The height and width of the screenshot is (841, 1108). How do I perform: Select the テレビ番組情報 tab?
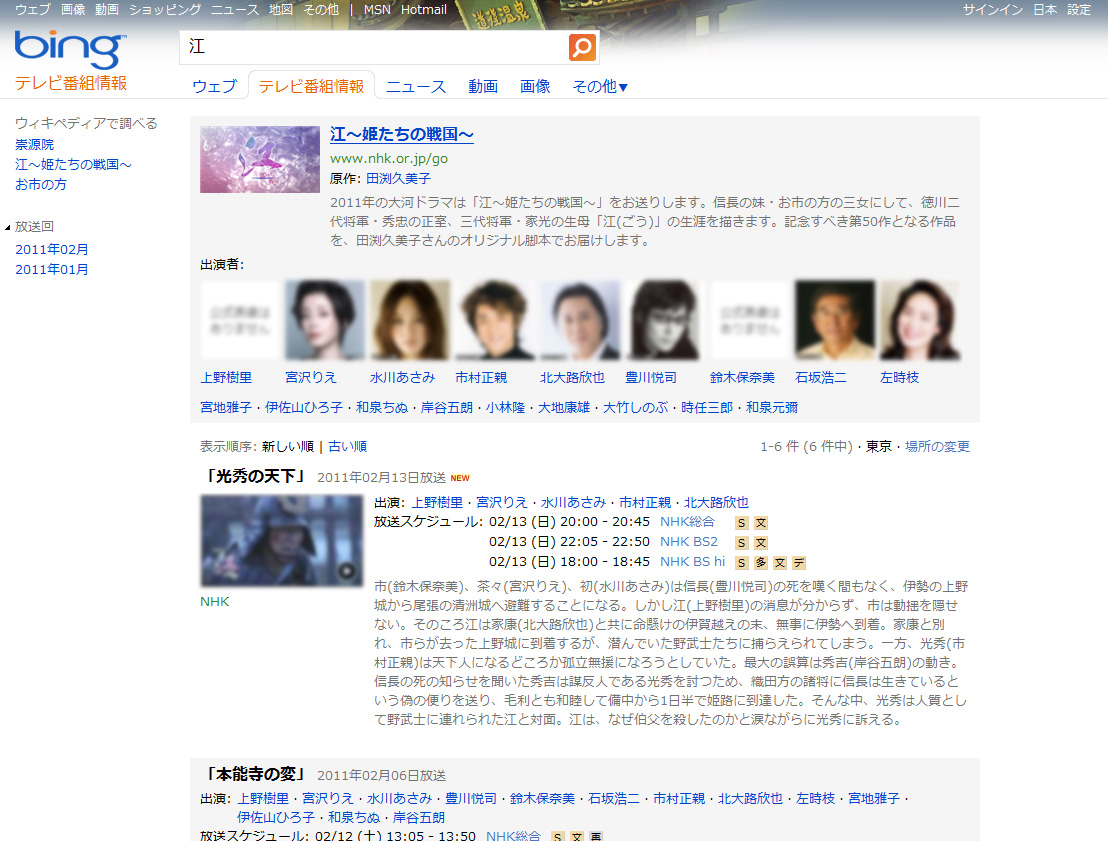coord(311,86)
